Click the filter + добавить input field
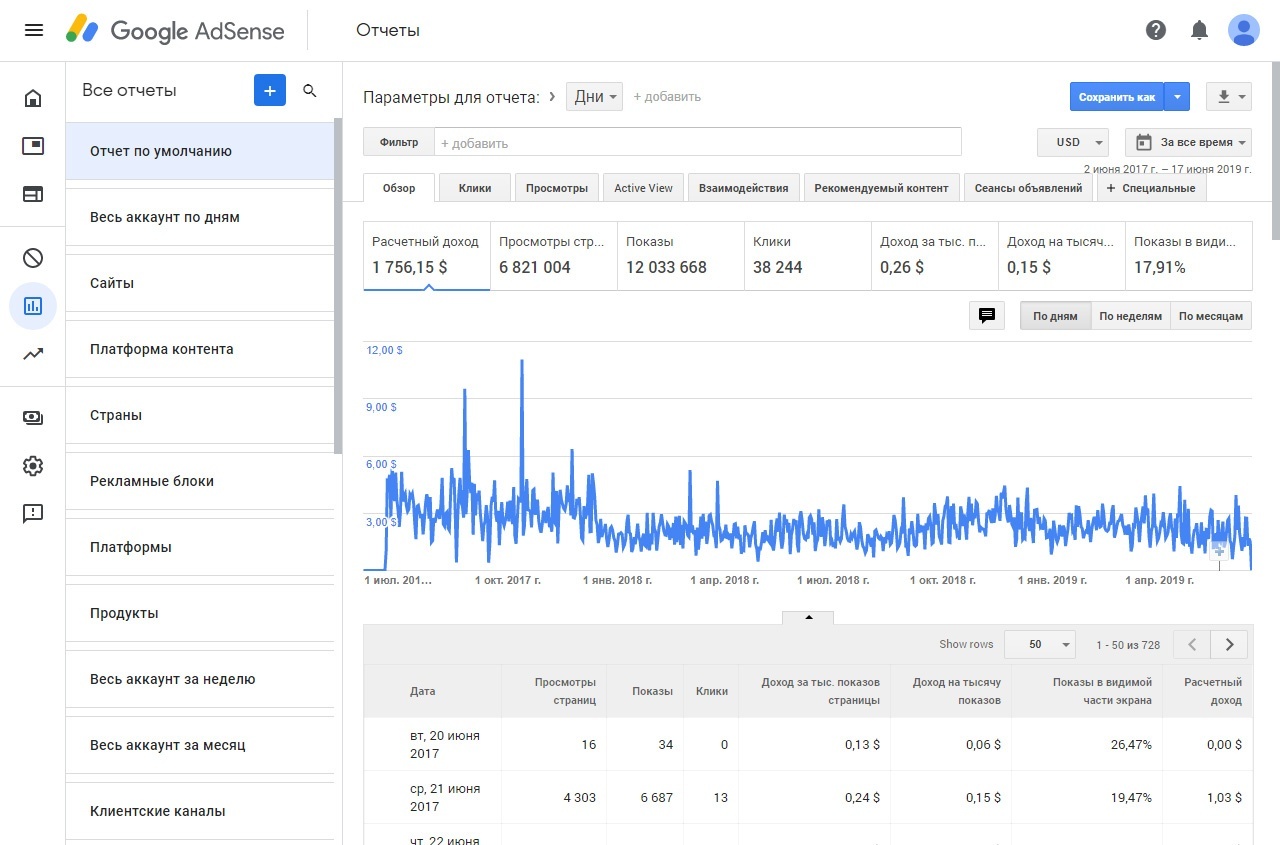1280x845 pixels. tap(697, 143)
